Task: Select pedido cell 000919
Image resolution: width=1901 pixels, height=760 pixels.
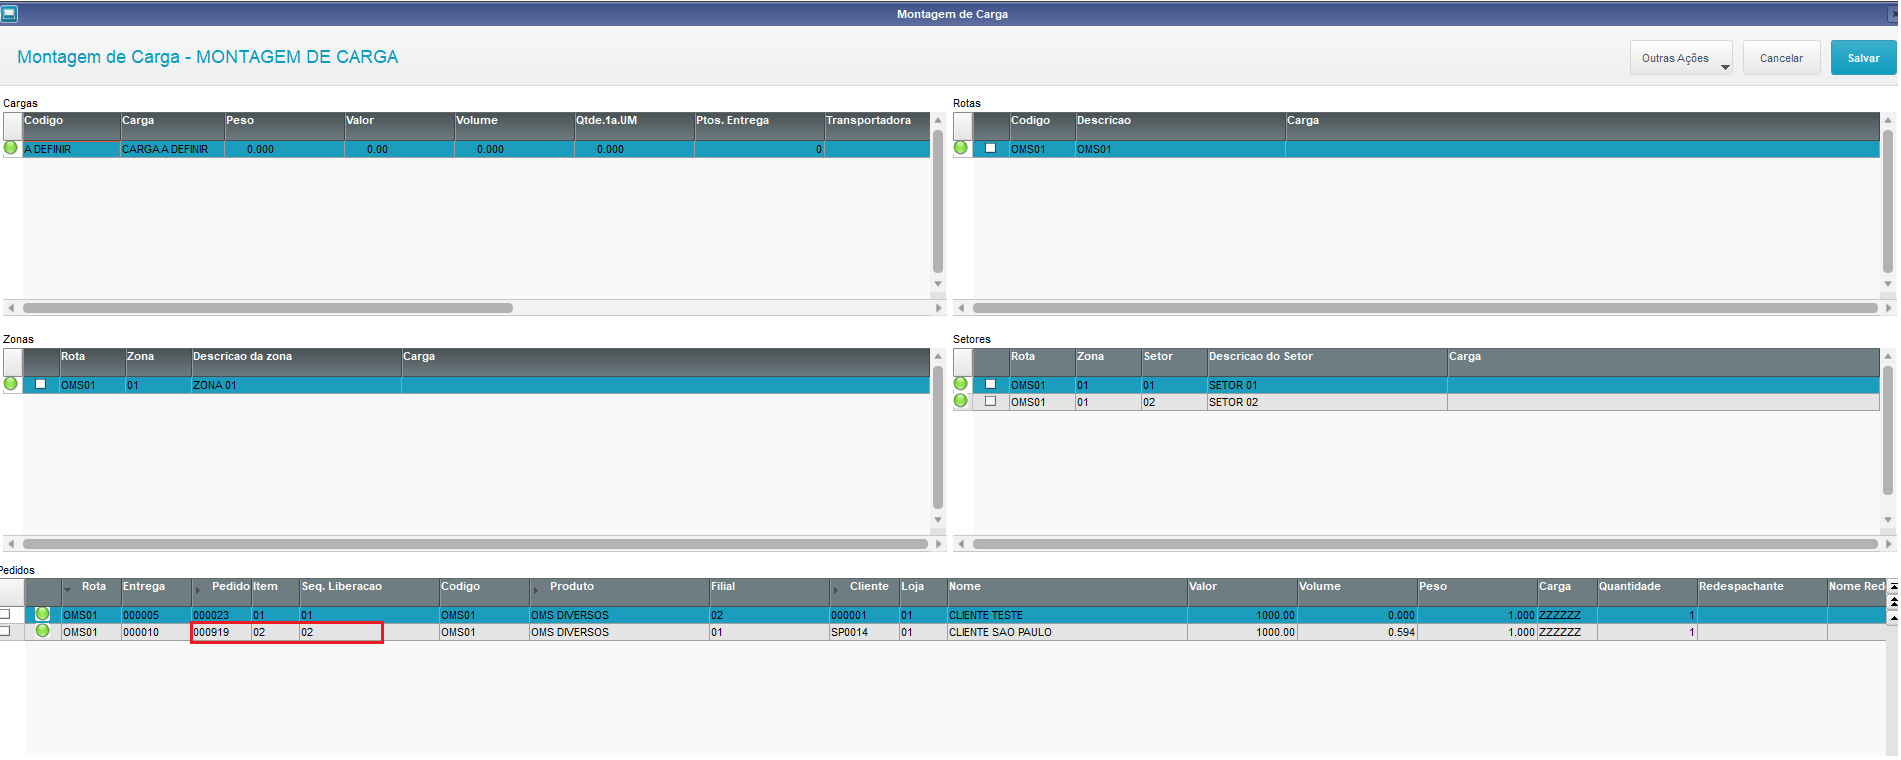Action: (221, 632)
